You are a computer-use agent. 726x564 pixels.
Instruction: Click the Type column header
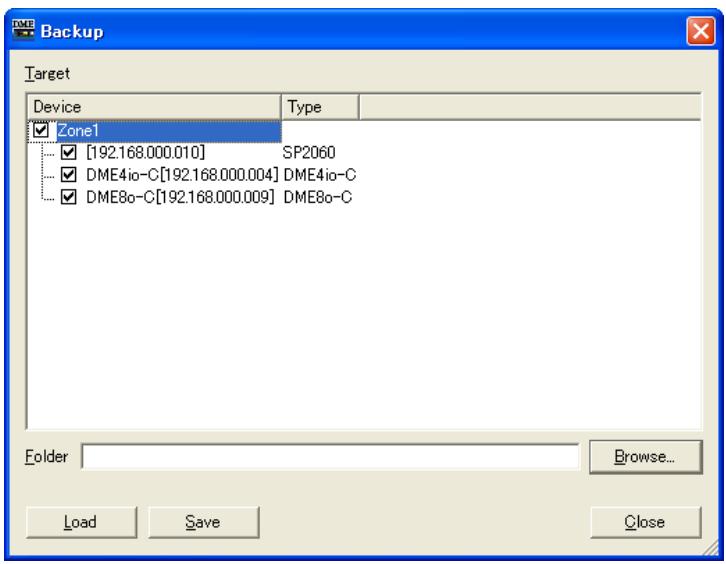[x=320, y=107]
